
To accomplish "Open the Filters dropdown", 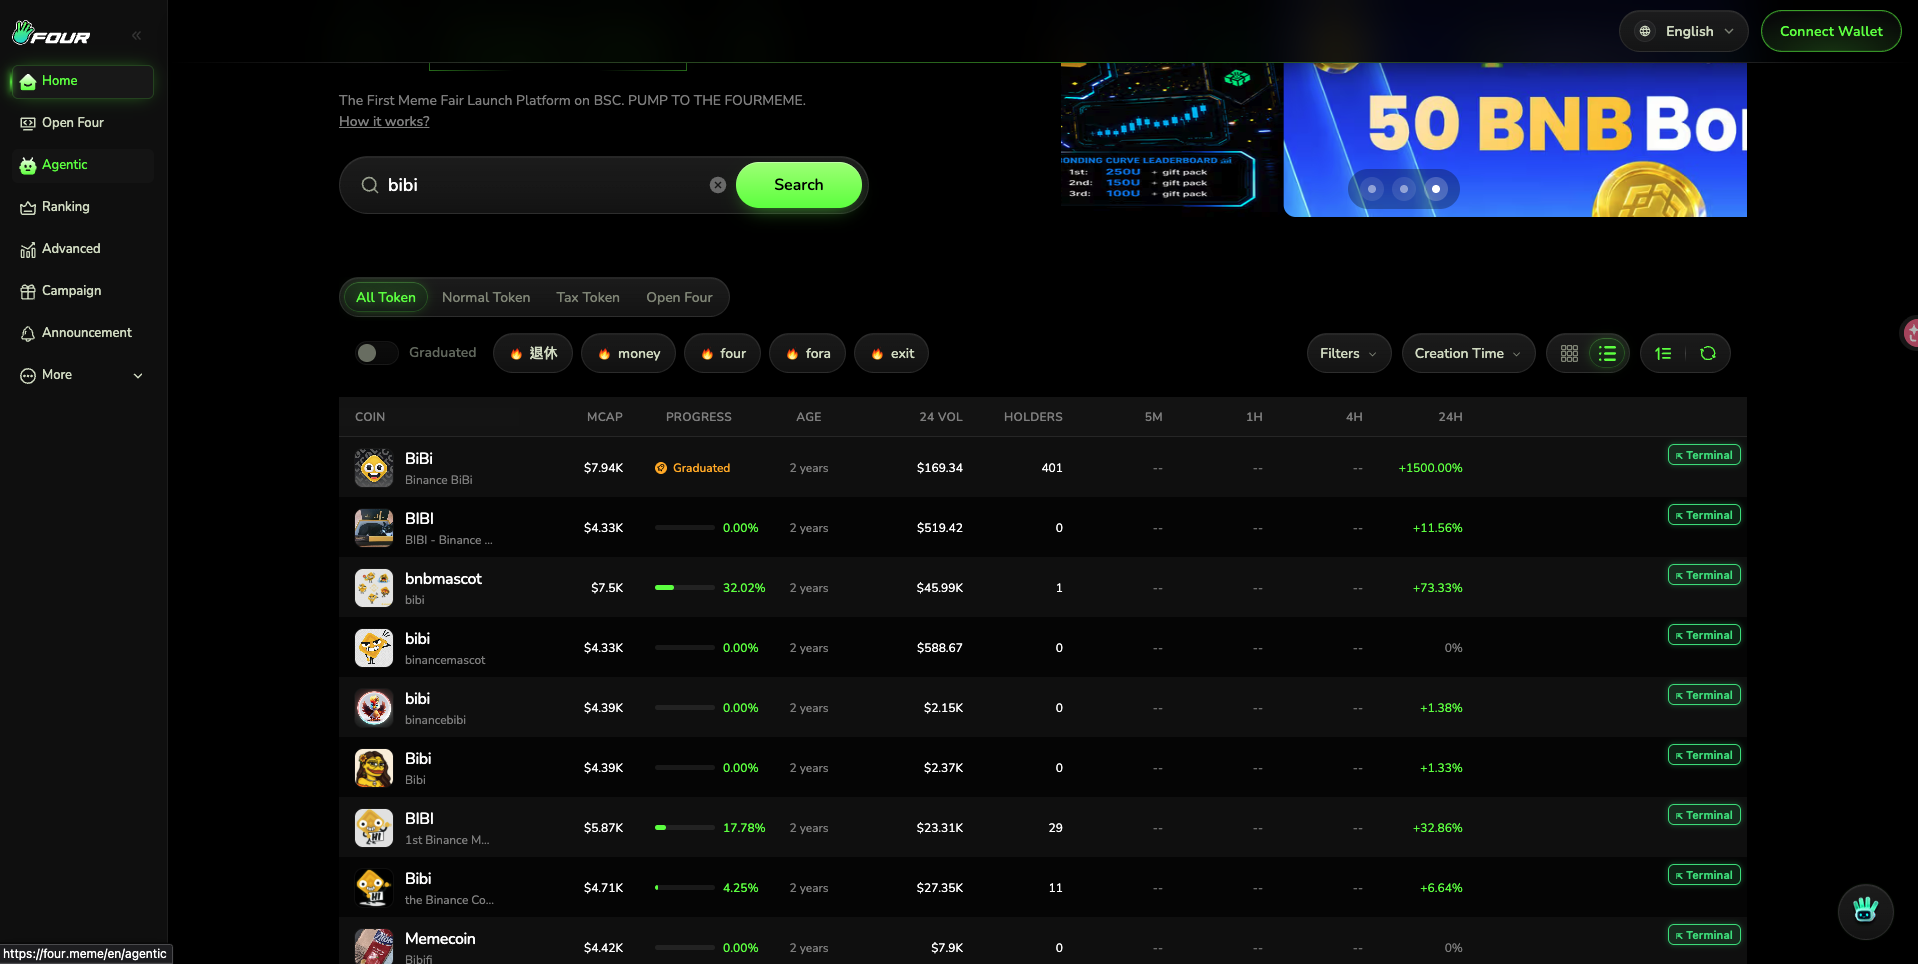I will 1348,353.
